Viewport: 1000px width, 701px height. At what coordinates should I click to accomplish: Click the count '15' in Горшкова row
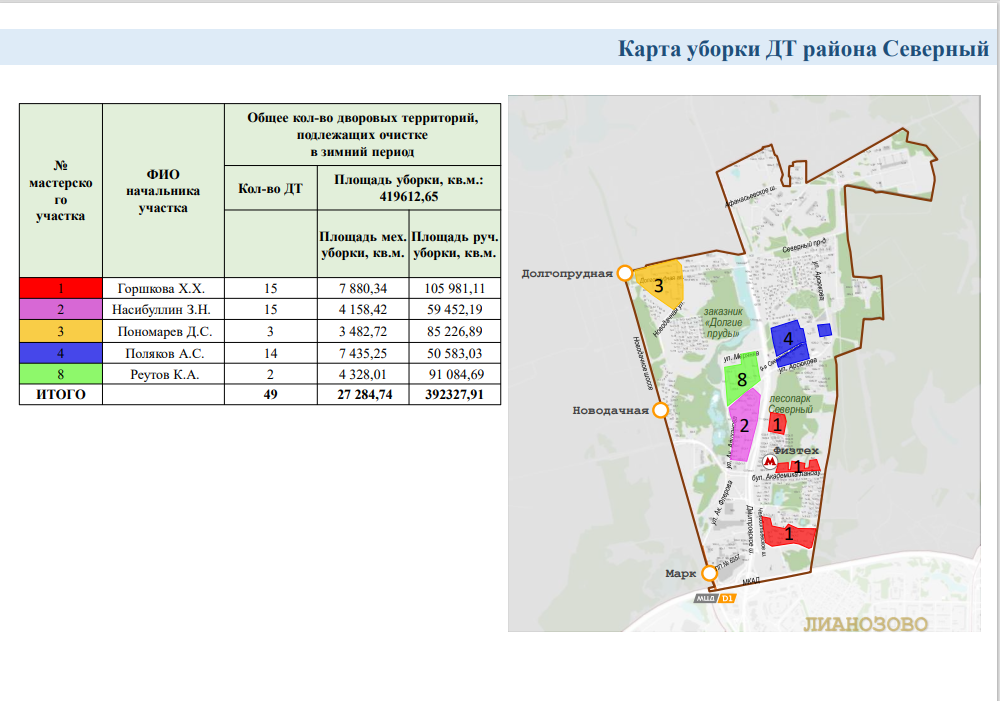click(x=270, y=288)
